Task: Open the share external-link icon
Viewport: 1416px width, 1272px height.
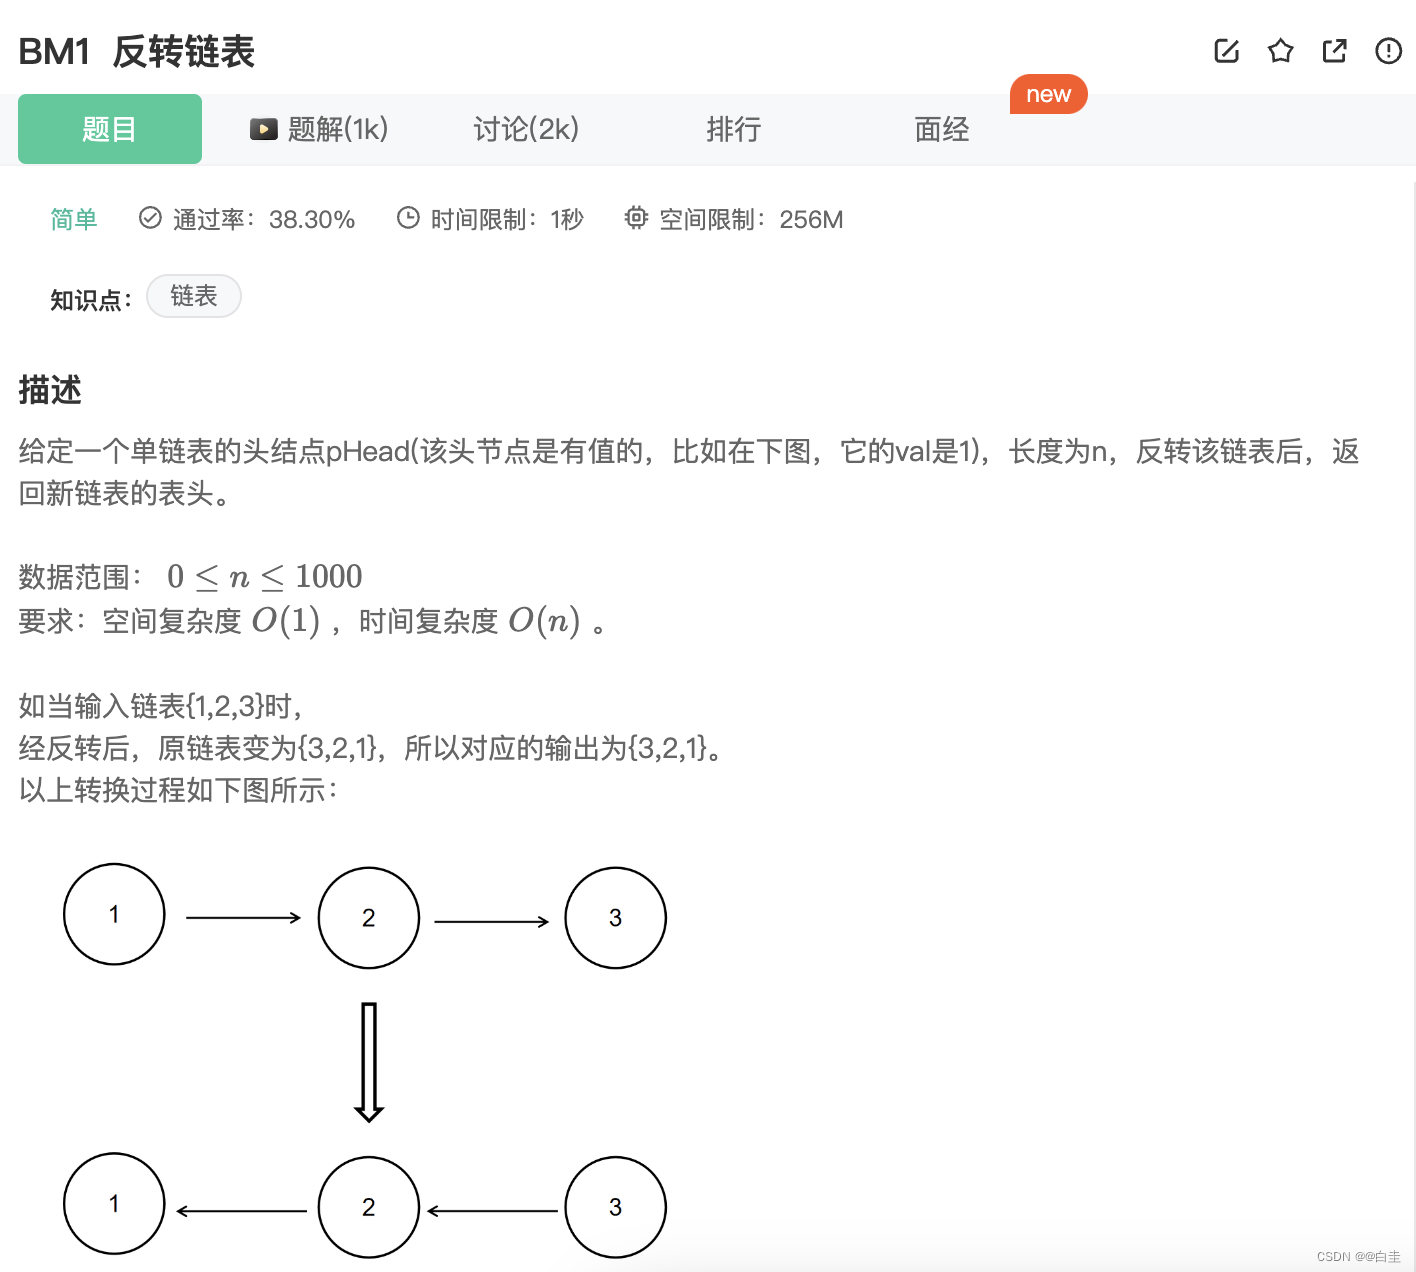Action: tap(1334, 51)
